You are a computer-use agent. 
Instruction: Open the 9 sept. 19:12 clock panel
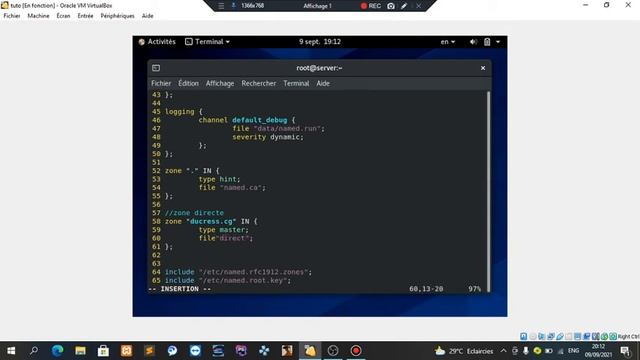click(x=320, y=42)
